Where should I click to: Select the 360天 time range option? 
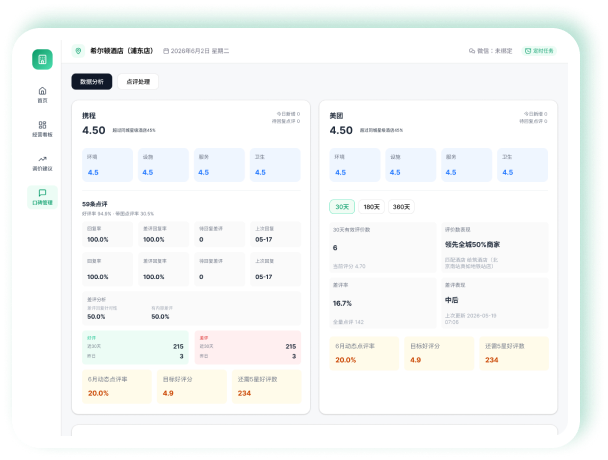pos(401,207)
